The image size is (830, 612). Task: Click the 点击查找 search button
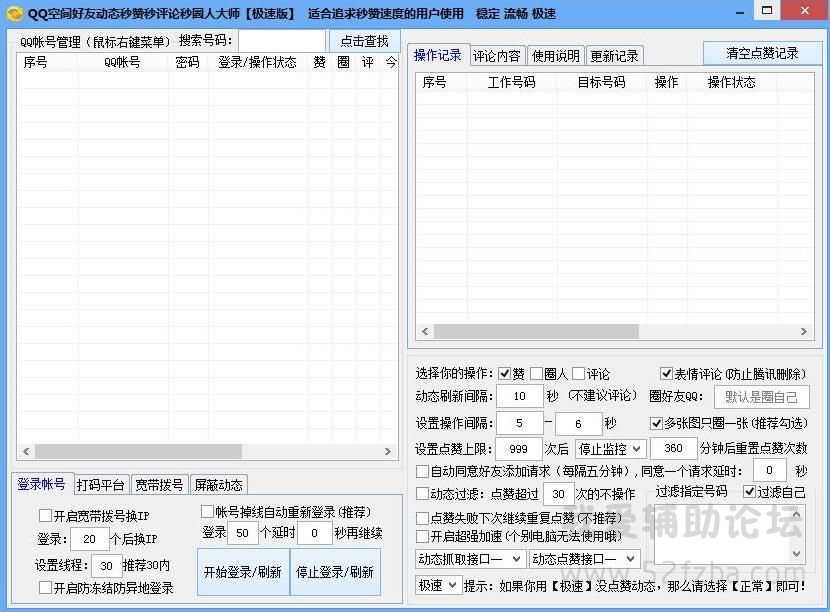pyautogui.click(x=364, y=41)
